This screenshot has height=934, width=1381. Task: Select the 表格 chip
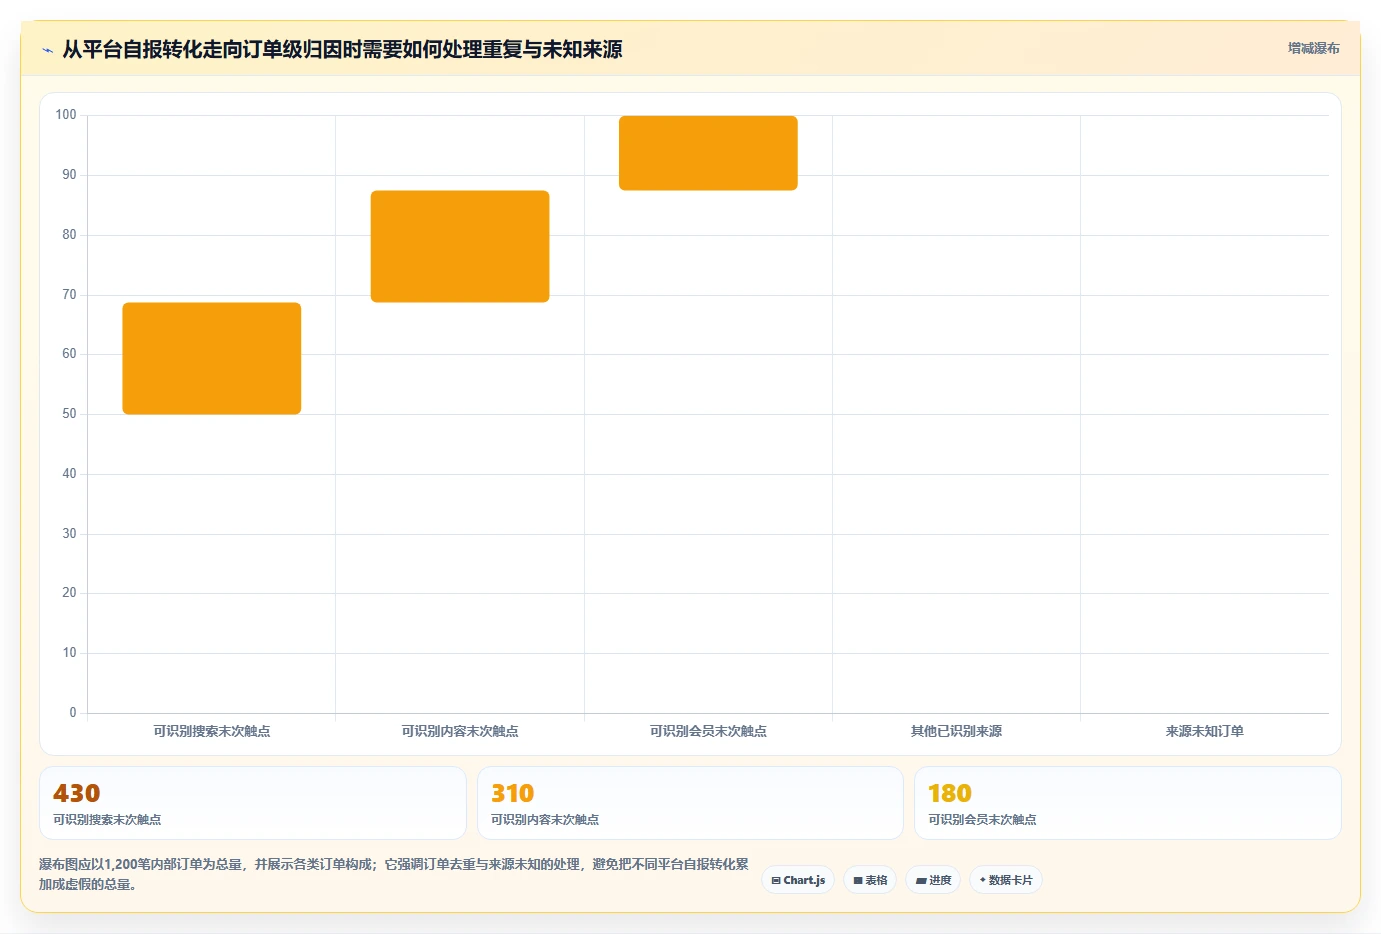(x=870, y=880)
